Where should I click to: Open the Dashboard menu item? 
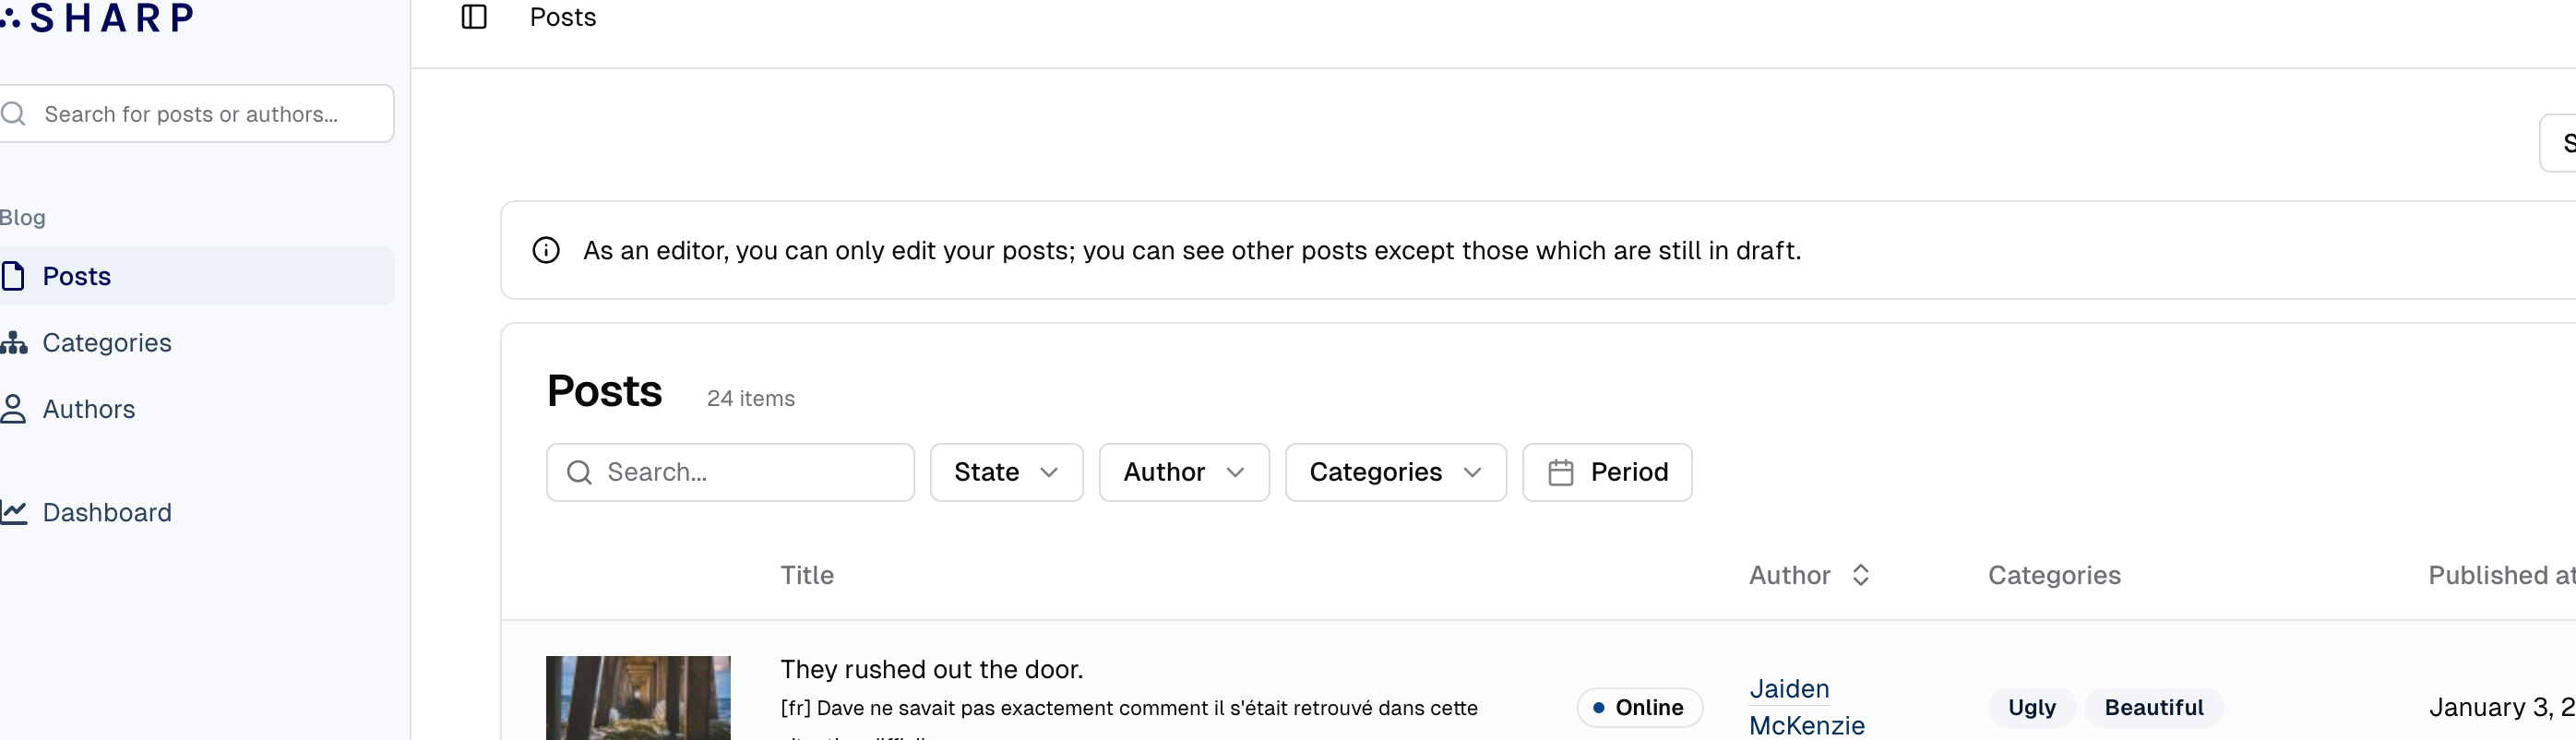[107, 512]
